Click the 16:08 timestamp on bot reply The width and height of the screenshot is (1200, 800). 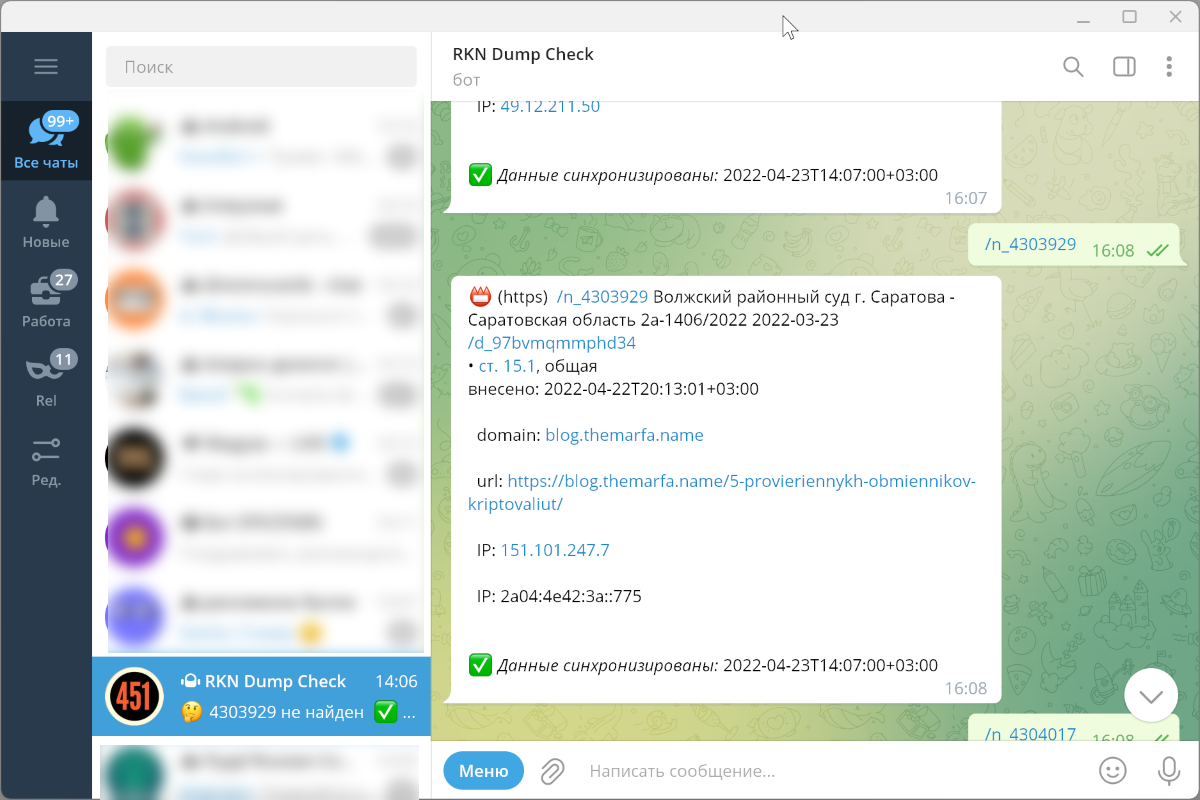click(966, 688)
